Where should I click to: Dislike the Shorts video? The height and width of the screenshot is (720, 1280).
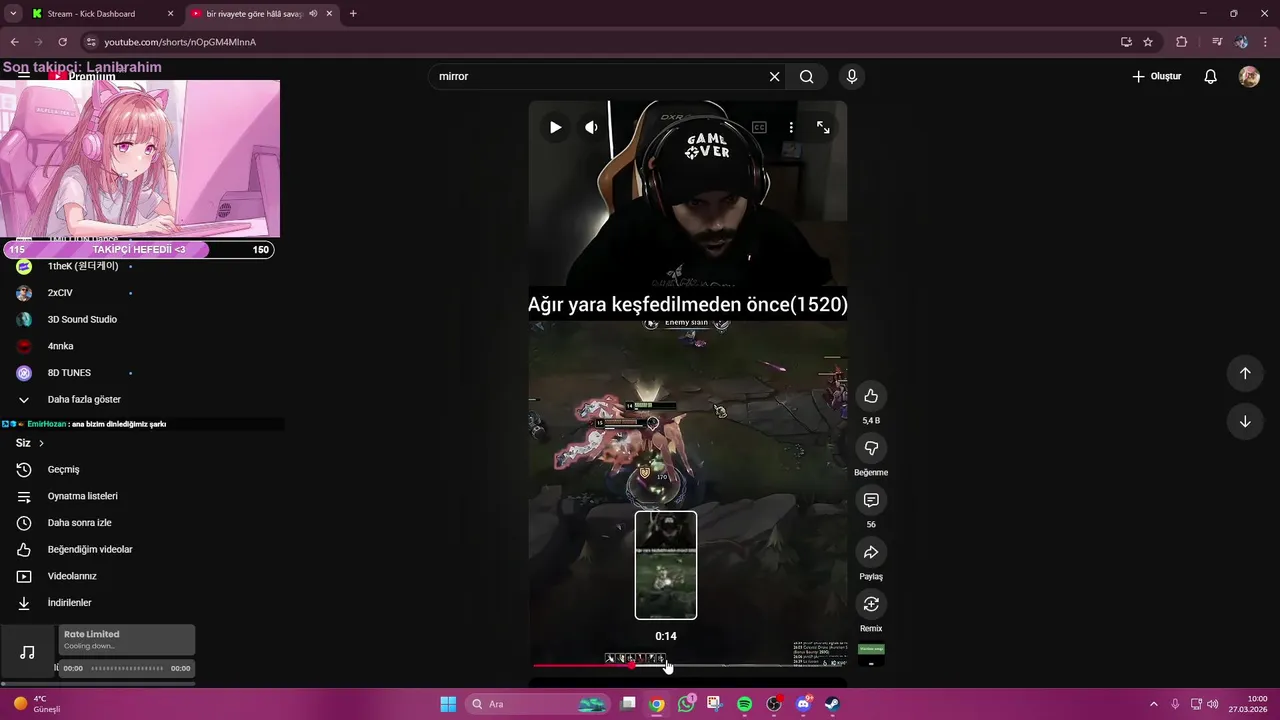(x=871, y=448)
